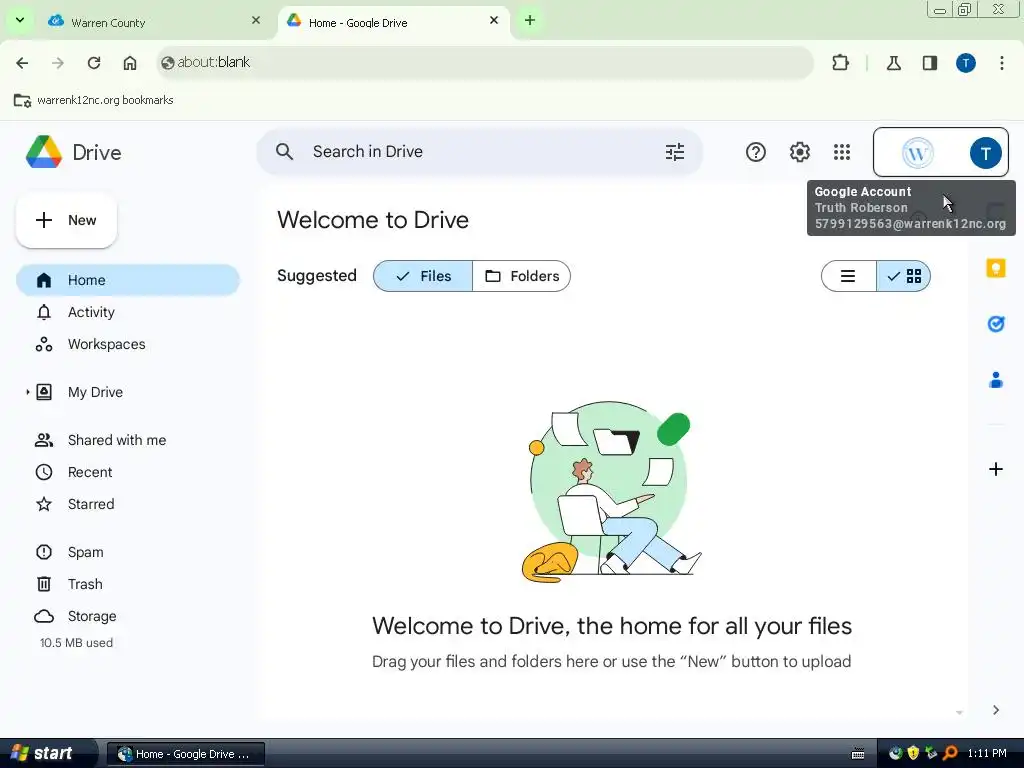This screenshot has height=768, width=1024.
Task: Click the New button
Action: 66,220
